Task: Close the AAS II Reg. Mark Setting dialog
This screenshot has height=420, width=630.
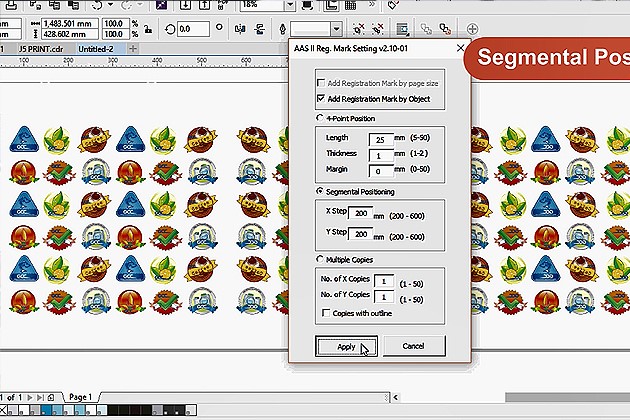Action: 460,48
